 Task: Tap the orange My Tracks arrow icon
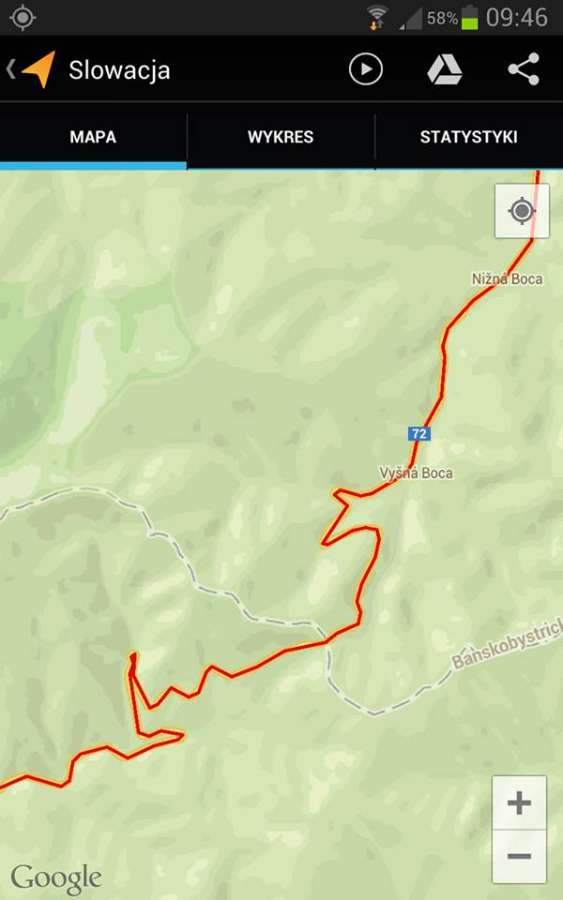[x=38, y=69]
